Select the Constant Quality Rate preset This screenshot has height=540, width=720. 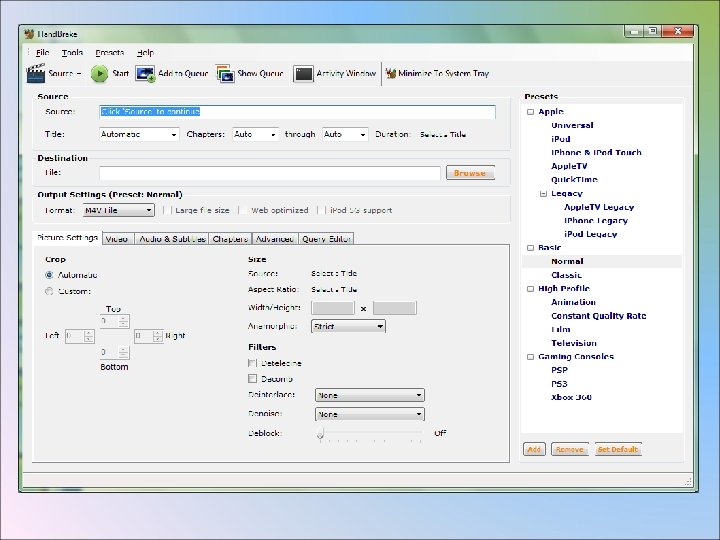tap(598, 315)
